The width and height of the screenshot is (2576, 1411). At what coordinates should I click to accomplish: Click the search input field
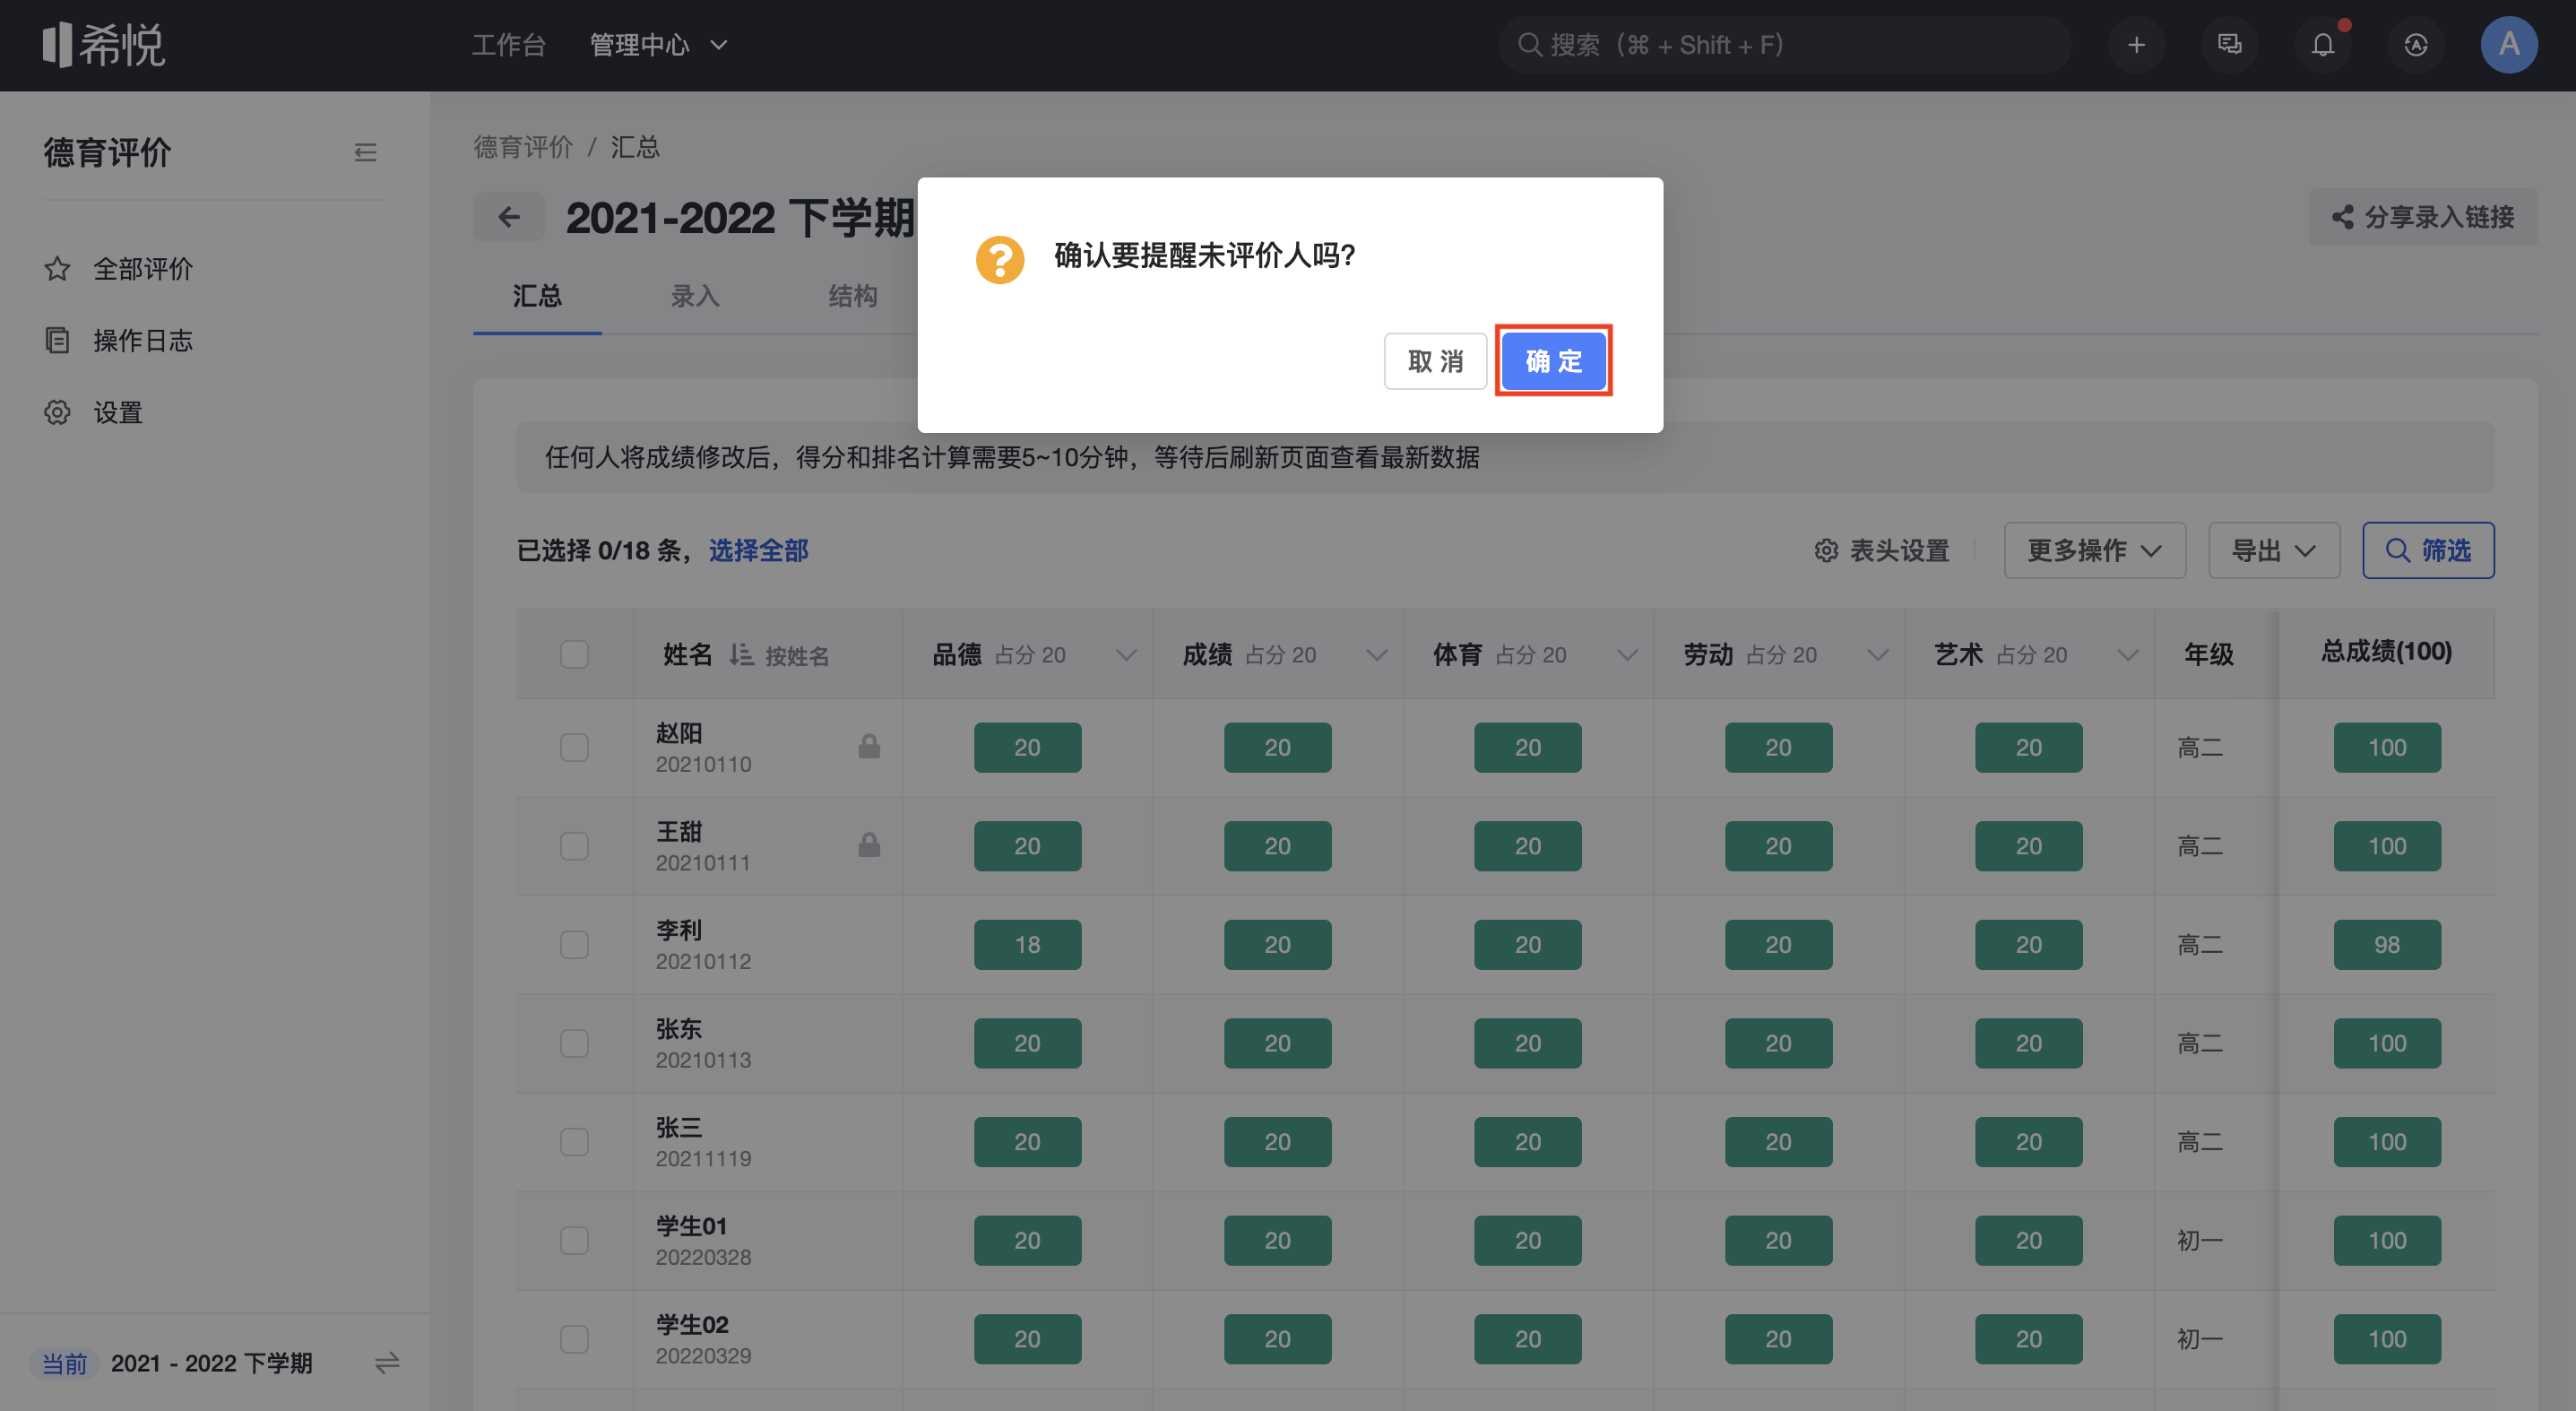click(x=1783, y=45)
